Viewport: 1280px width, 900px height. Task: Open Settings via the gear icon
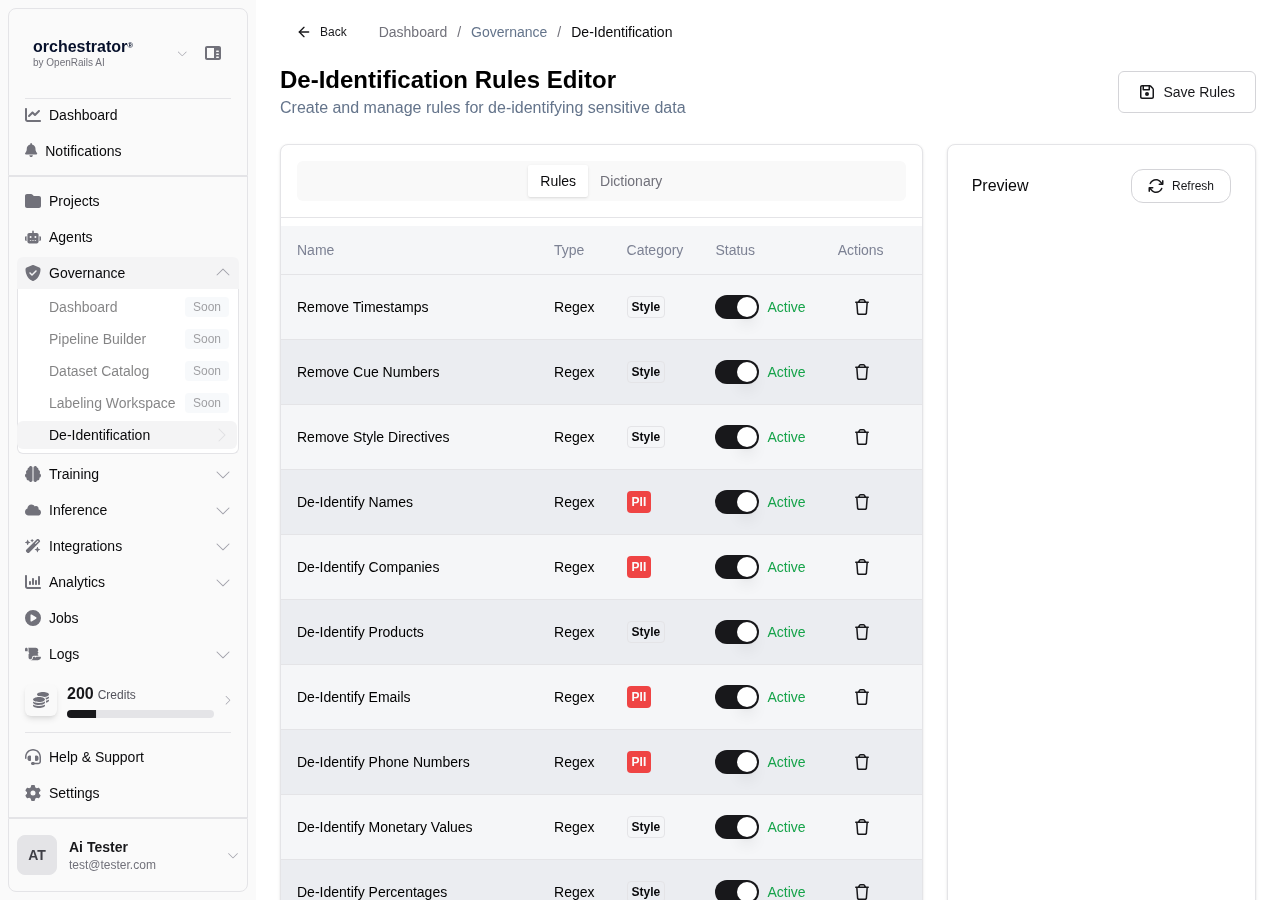tap(31, 793)
